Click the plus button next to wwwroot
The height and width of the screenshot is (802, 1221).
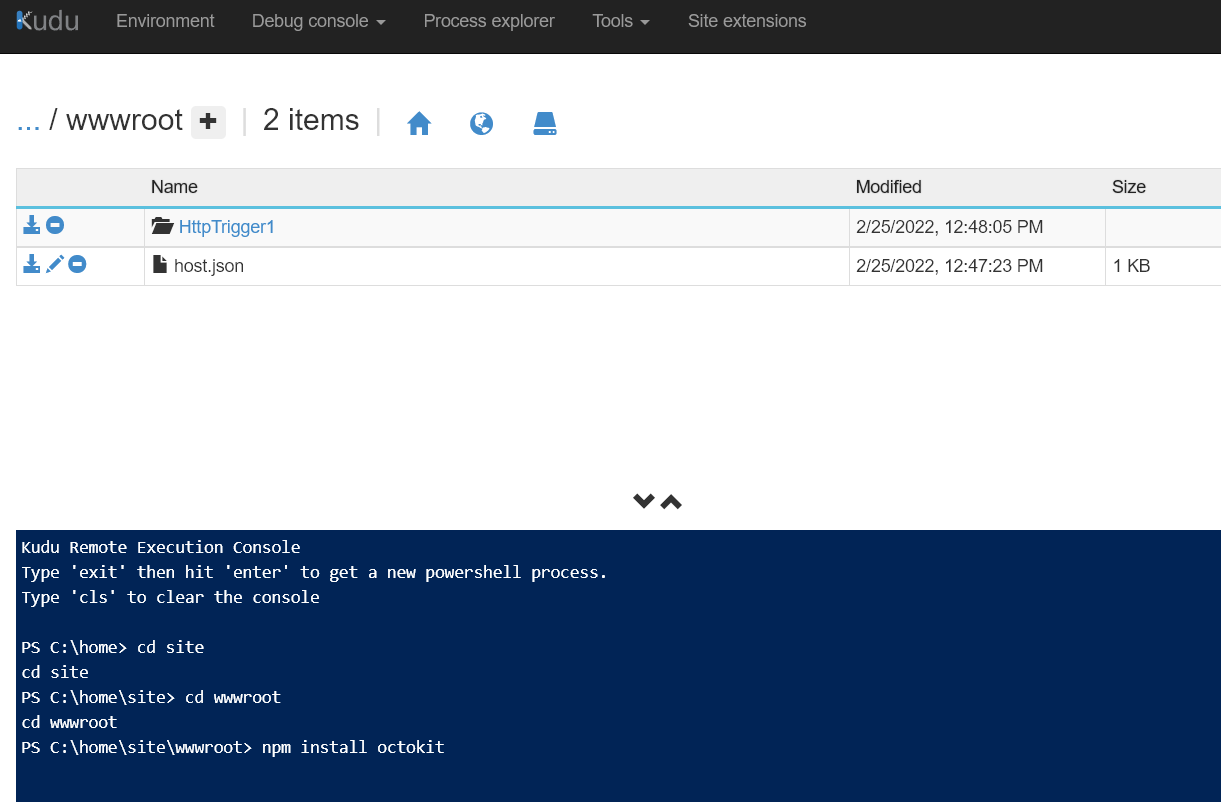click(208, 122)
